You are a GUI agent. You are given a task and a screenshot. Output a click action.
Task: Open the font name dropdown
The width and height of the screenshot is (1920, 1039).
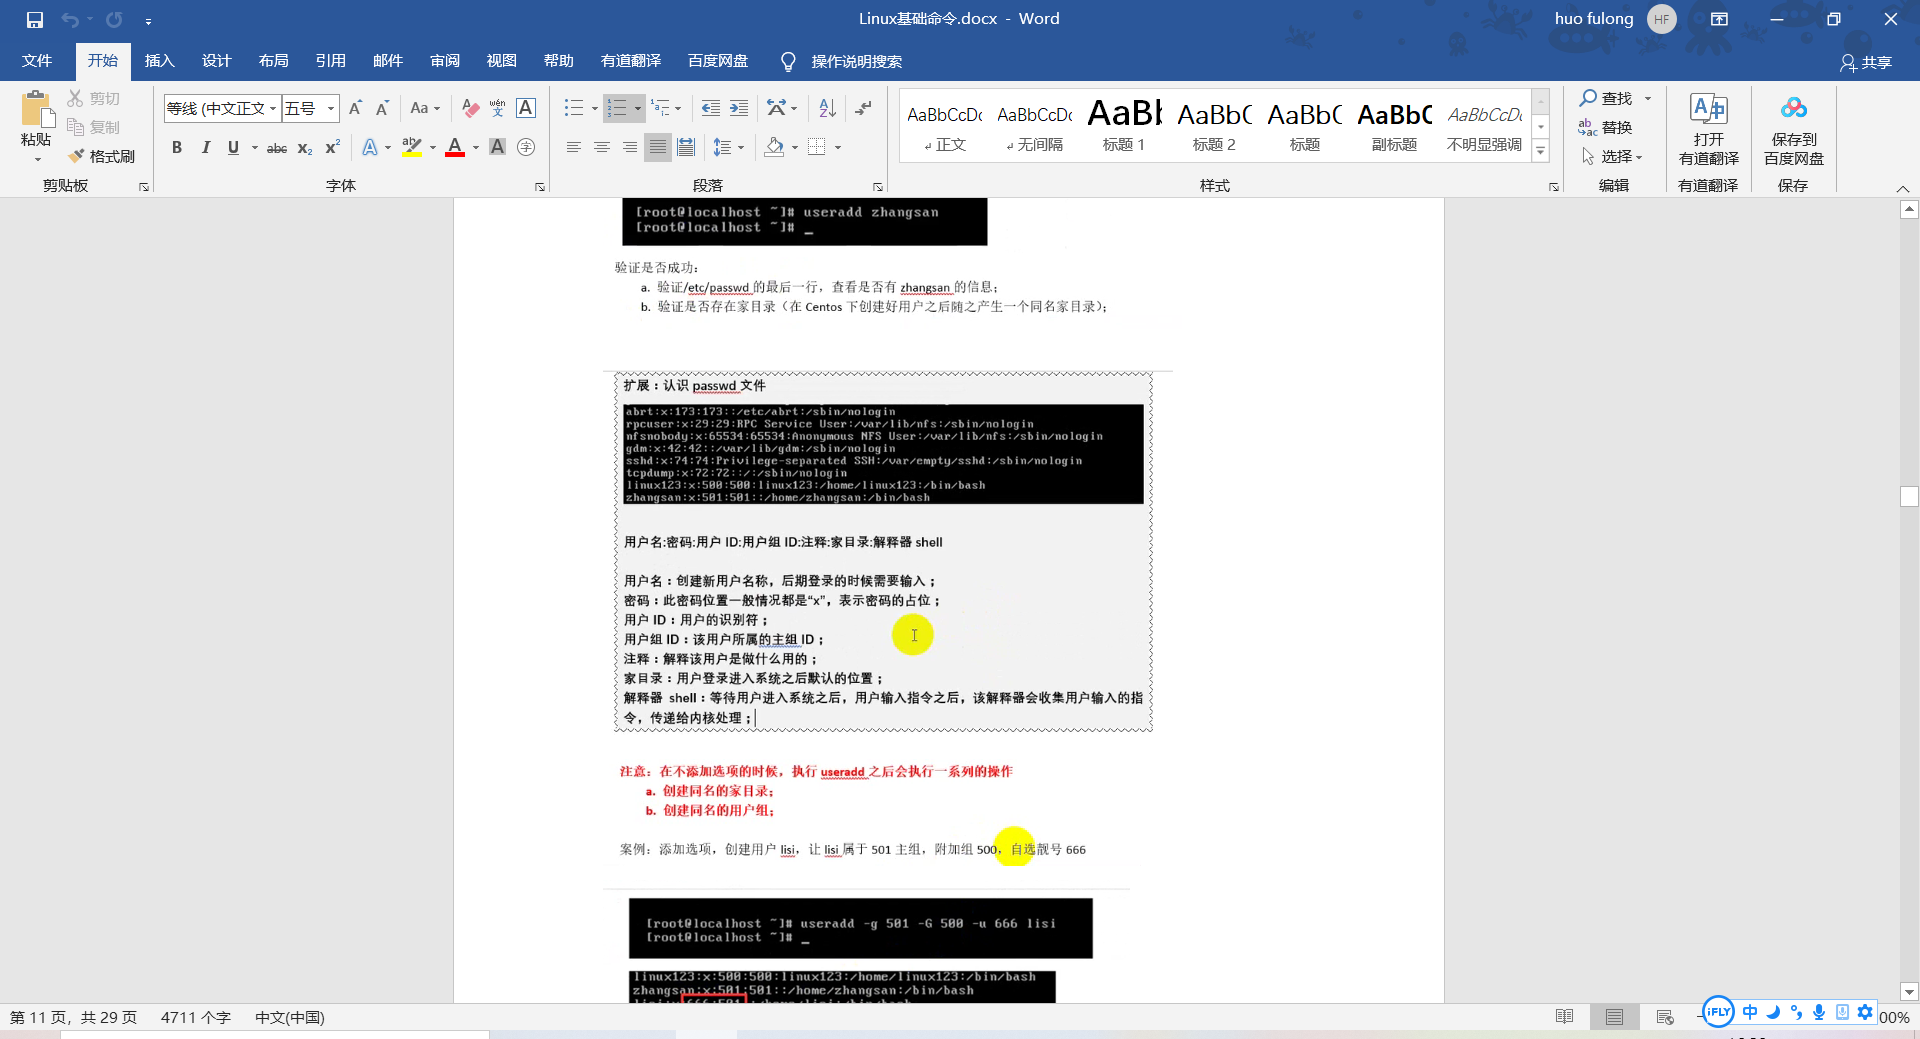(x=273, y=108)
